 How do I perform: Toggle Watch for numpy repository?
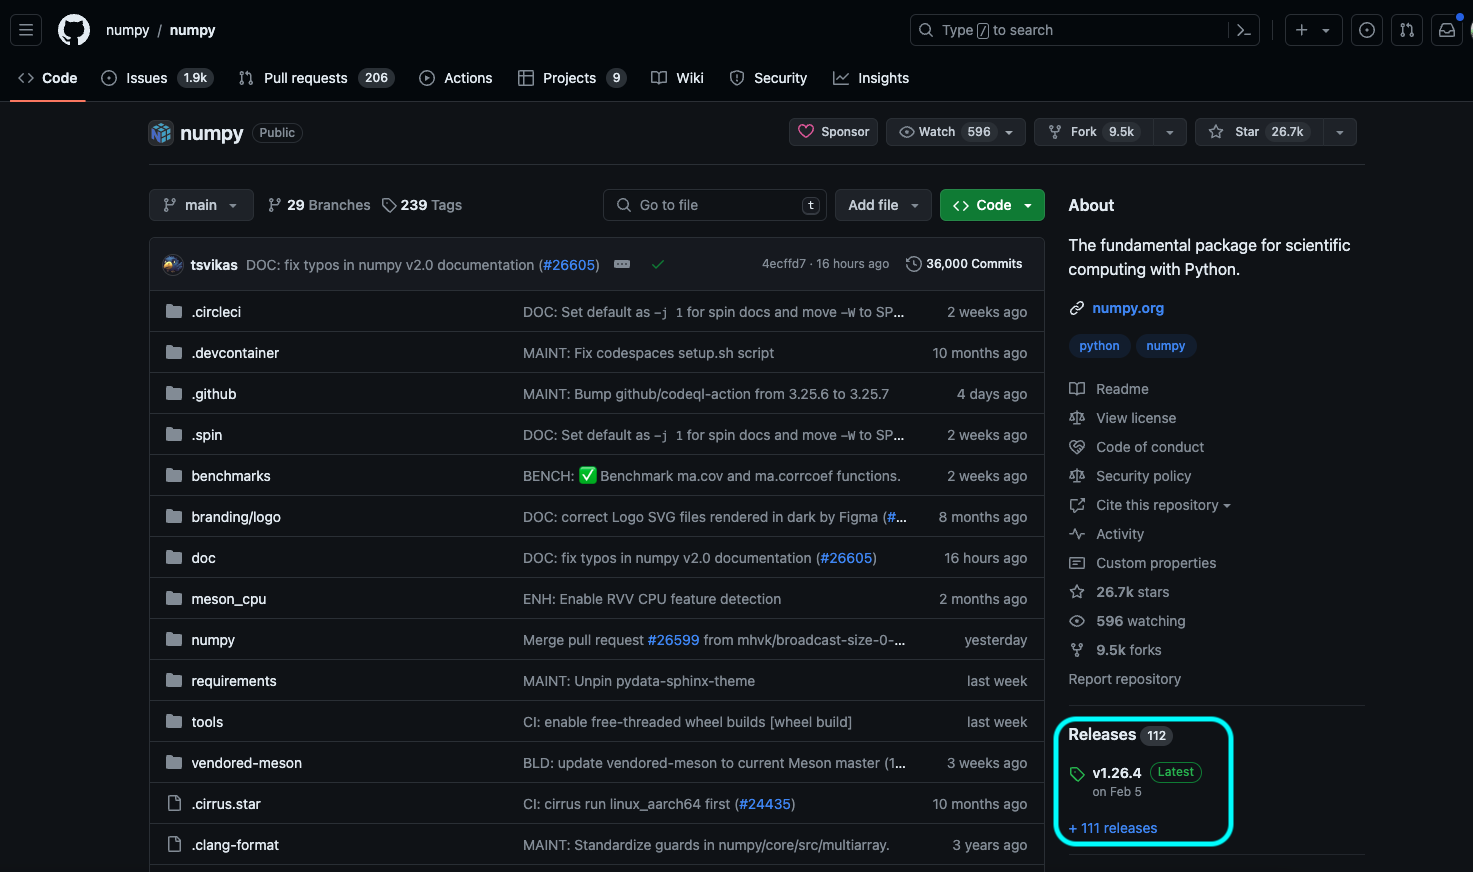click(x=945, y=132)
